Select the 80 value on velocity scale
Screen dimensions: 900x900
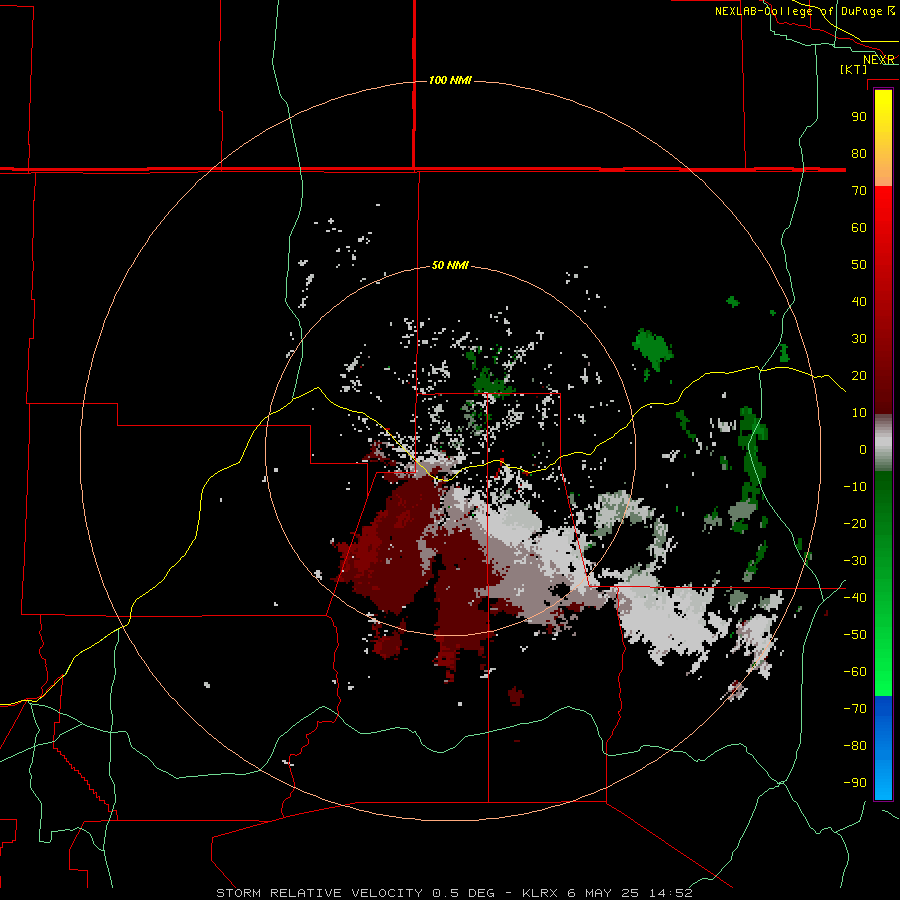tap(859, 153)
